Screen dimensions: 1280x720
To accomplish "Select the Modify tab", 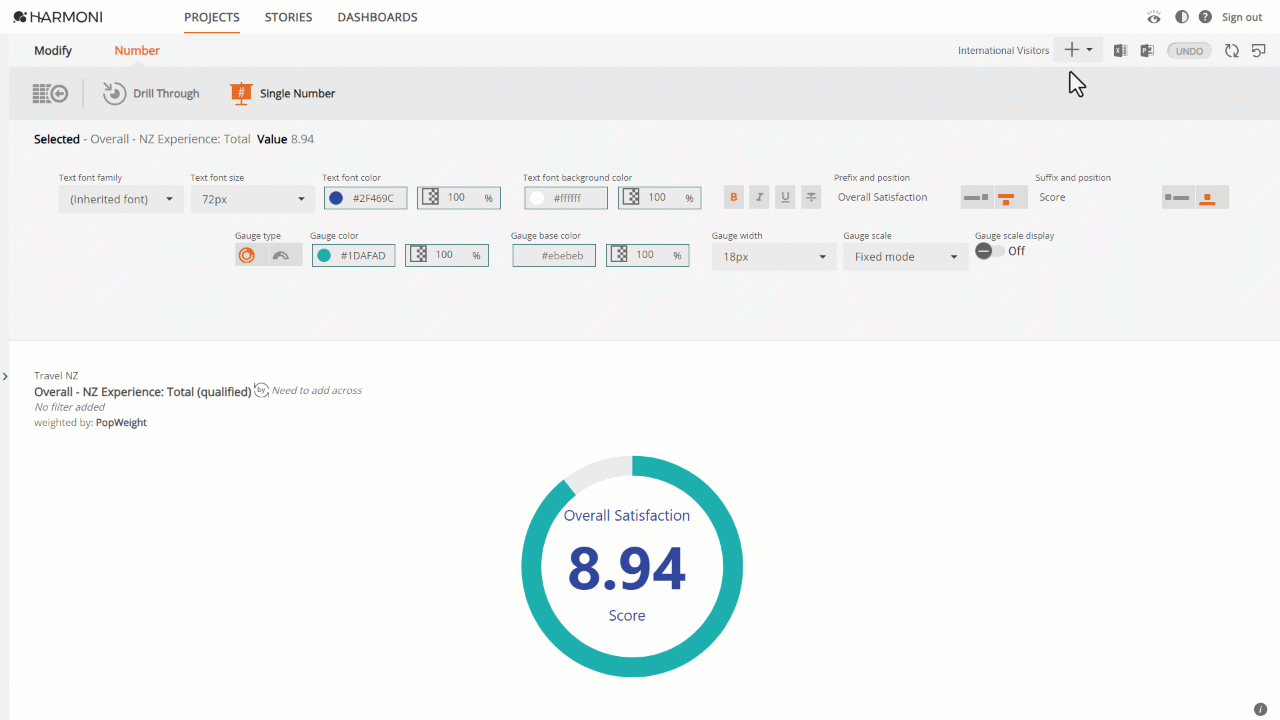I will click(x=53, y=50).
